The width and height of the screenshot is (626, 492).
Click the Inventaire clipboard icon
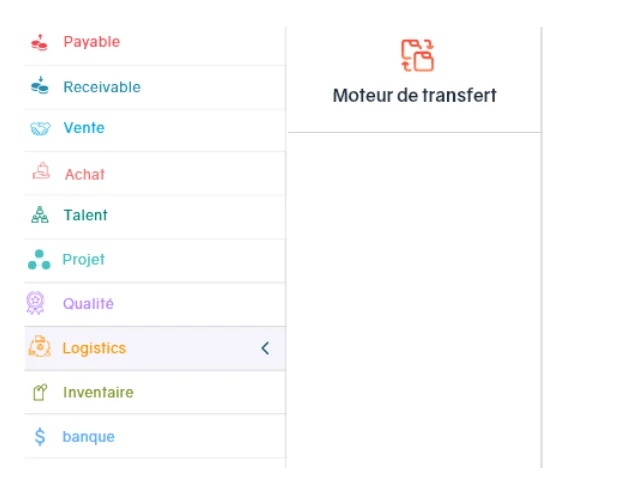[x=40, y=392]
